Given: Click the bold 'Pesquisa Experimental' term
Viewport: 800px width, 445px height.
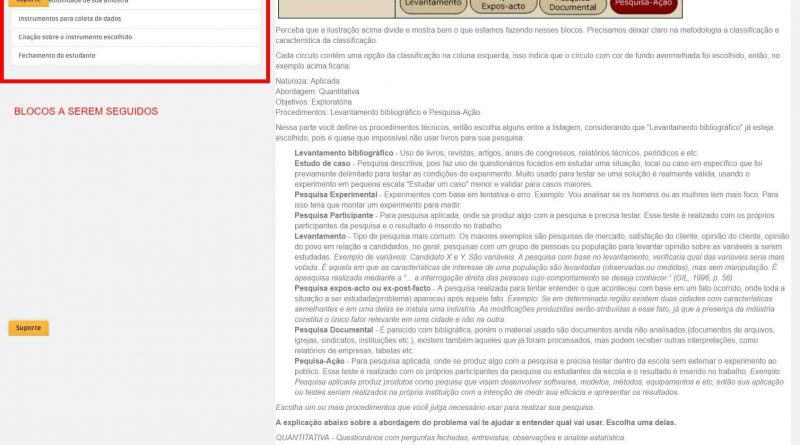Looking at the screenshot, I should [x=336, y=194].
